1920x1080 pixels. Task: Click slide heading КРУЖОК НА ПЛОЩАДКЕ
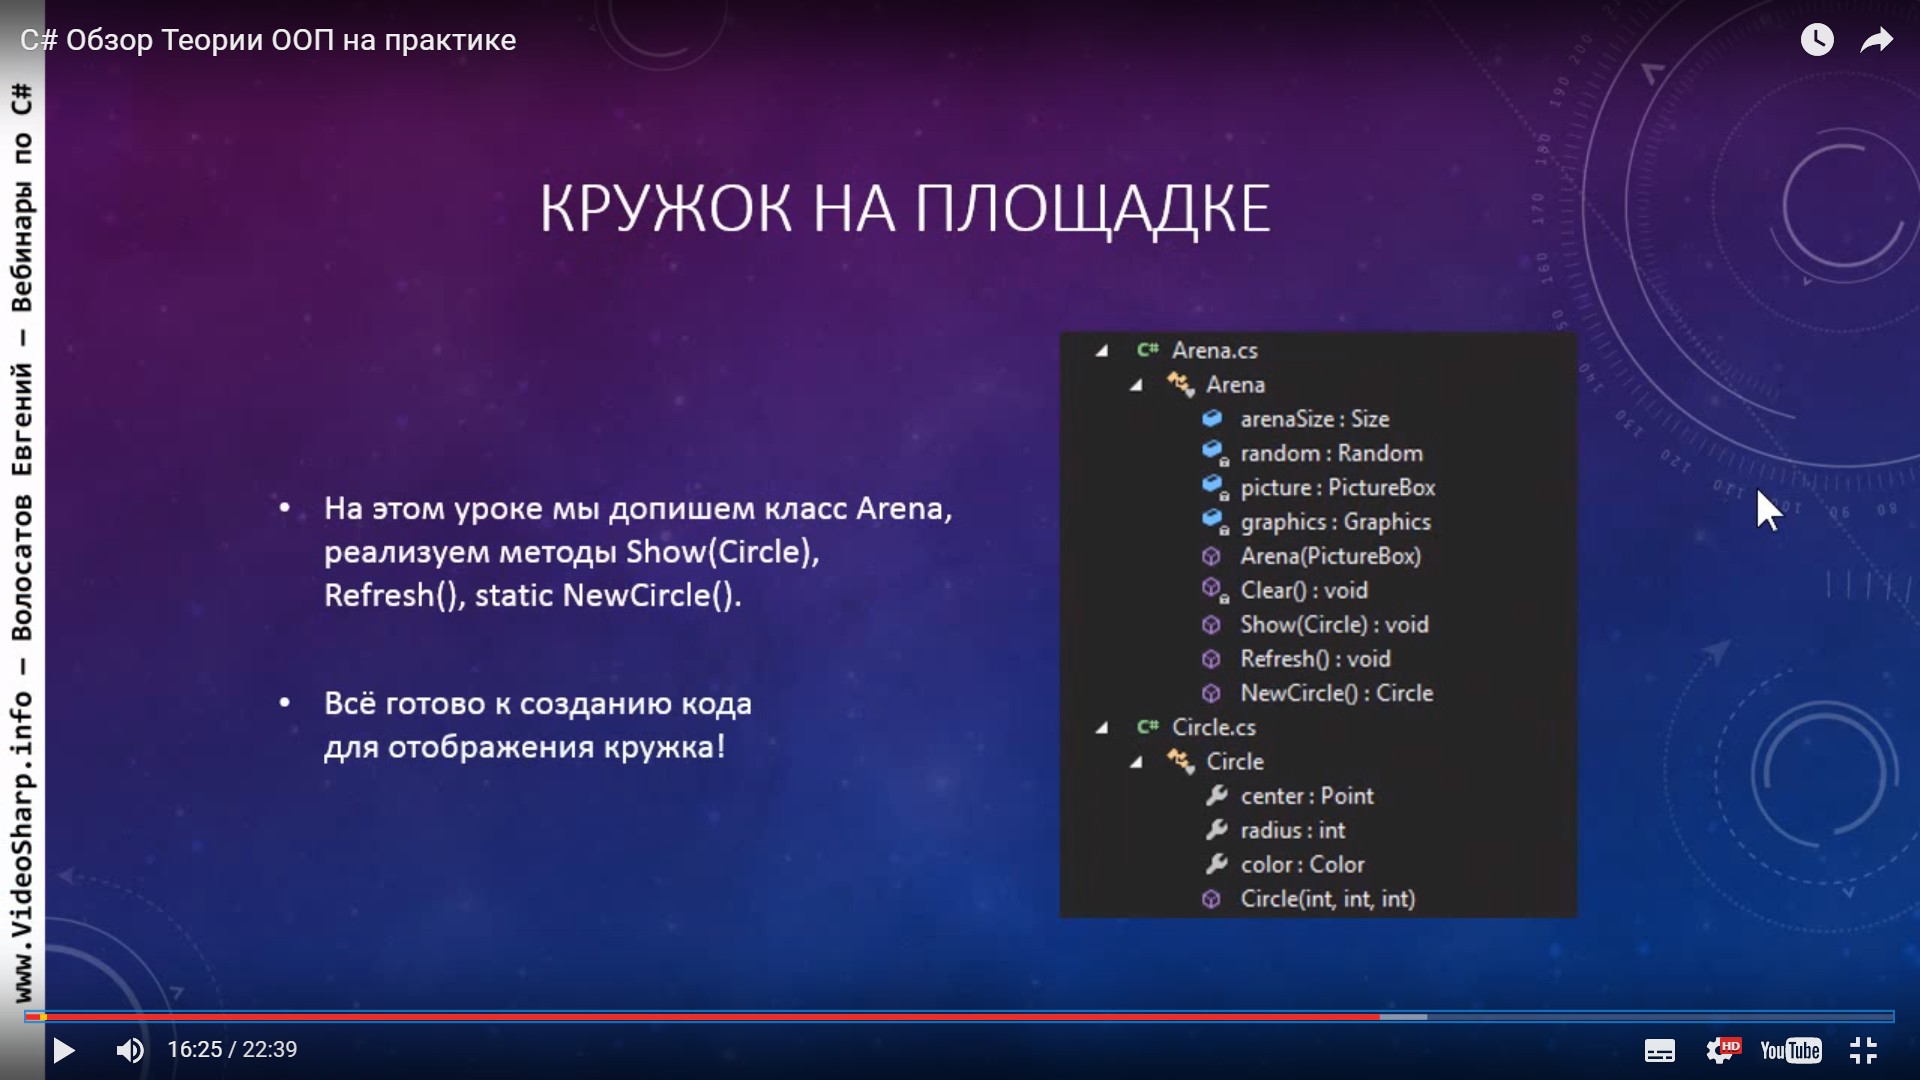click(905, 209)
